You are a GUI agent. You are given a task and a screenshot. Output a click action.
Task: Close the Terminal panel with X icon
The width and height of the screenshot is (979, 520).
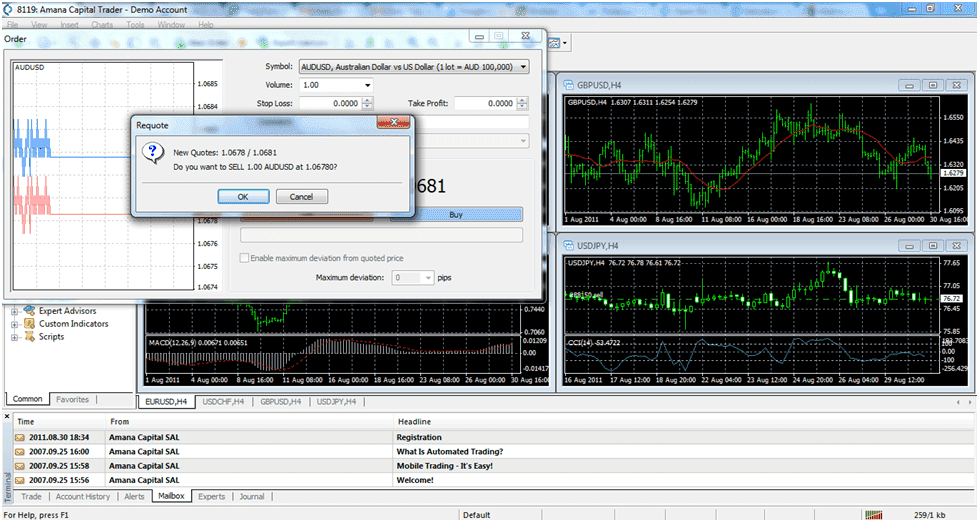click(6, 414)
